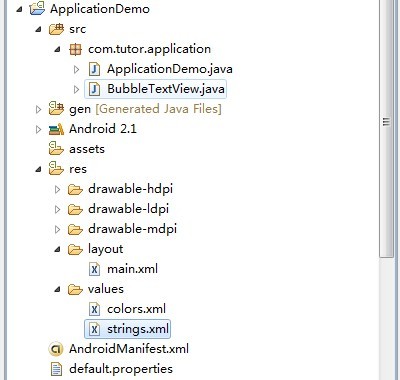Select the ApplicationDemo.java file name
This screenshot has width=400, height=380.
170,69
